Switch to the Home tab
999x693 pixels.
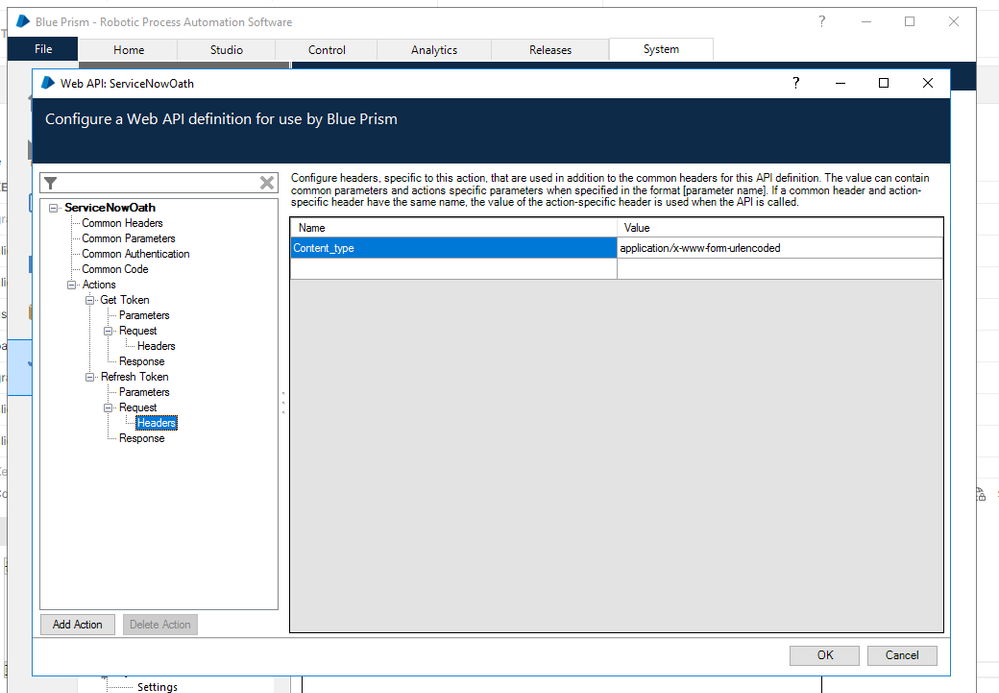[x=129, y=50]
